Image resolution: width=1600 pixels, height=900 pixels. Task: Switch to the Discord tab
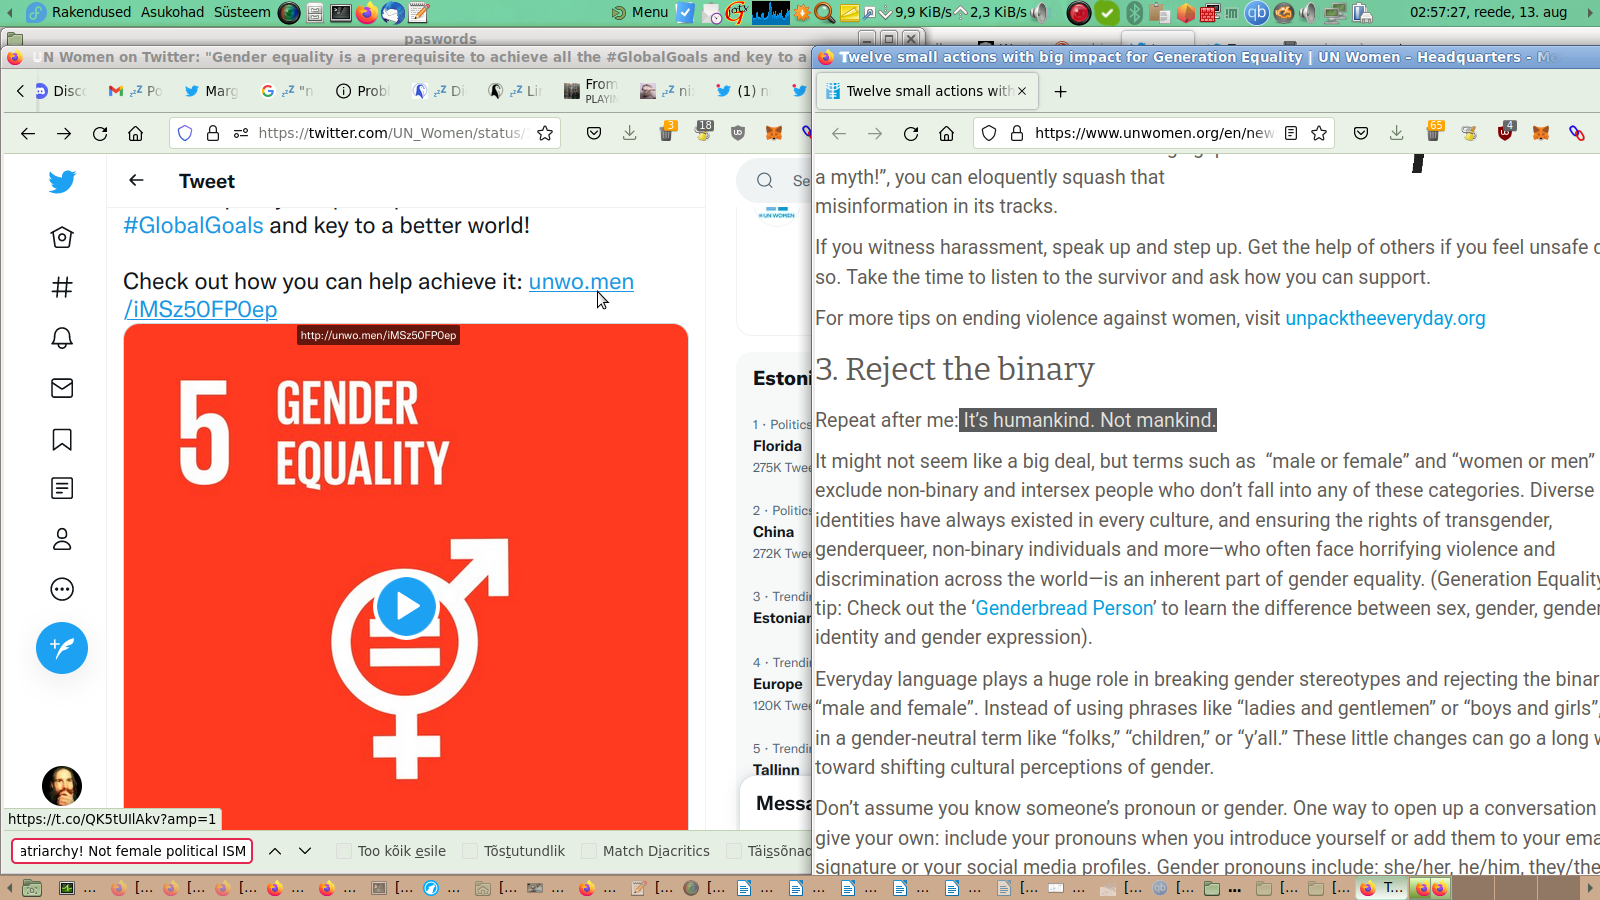click(60, 91)
